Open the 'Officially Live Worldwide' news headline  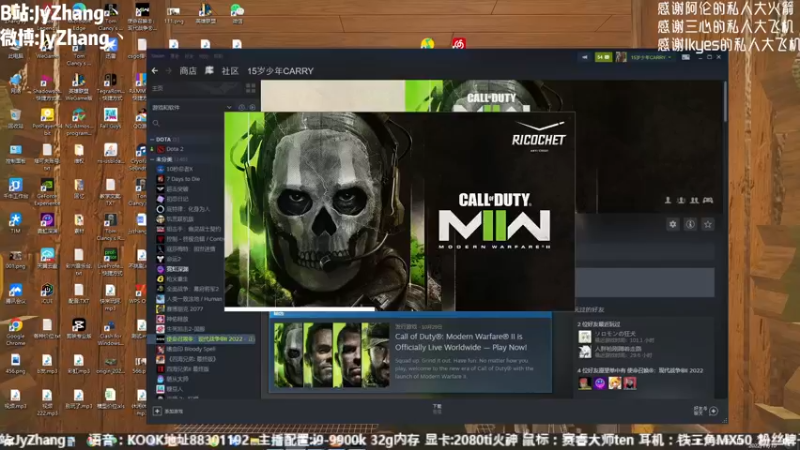[x=461, y=342]
